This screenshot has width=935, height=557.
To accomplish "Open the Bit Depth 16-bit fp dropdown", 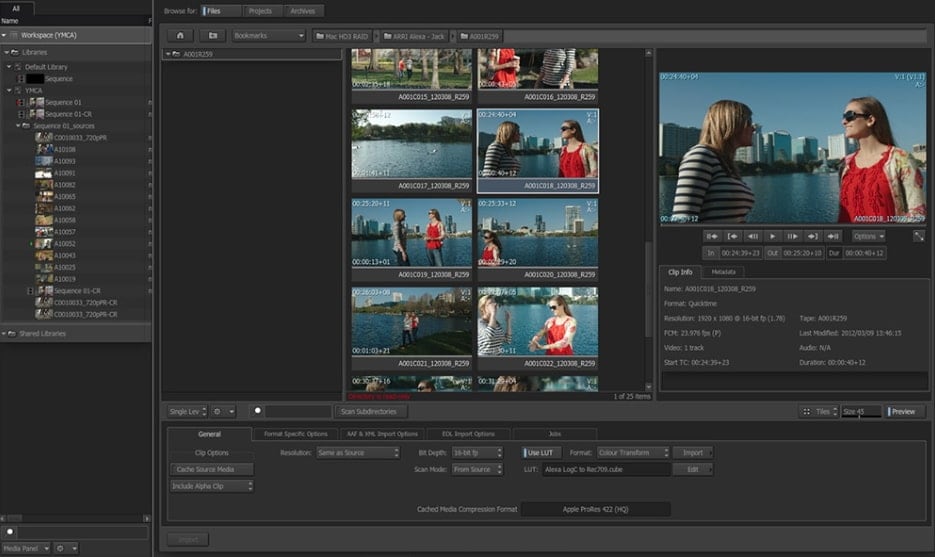I will point(478,453).
